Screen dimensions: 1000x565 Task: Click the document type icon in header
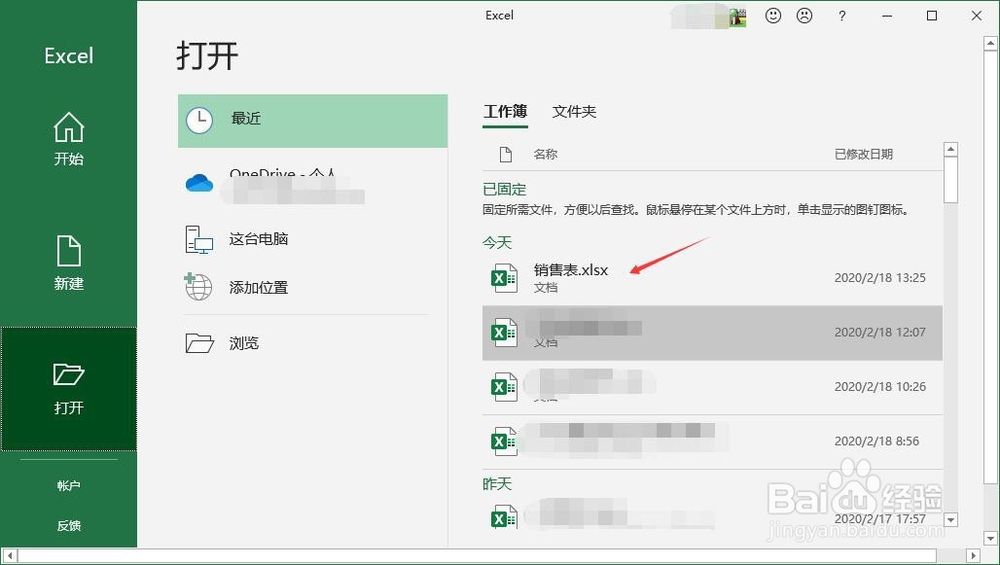(x=506, y=154)
